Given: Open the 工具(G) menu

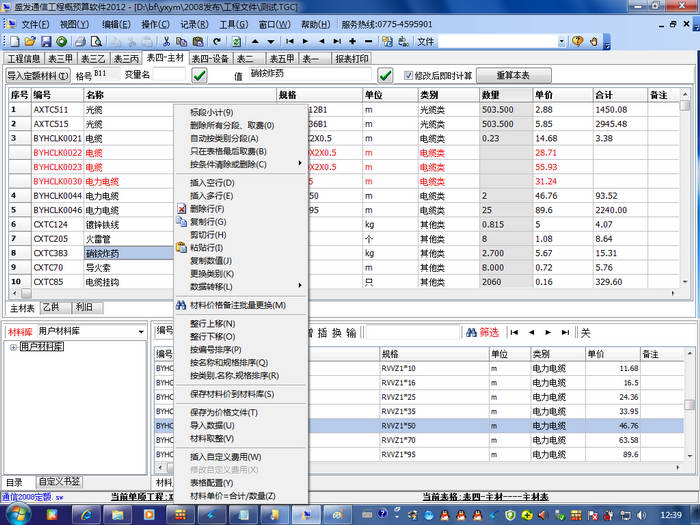Looking at the screenshot, I should [233, 24].
